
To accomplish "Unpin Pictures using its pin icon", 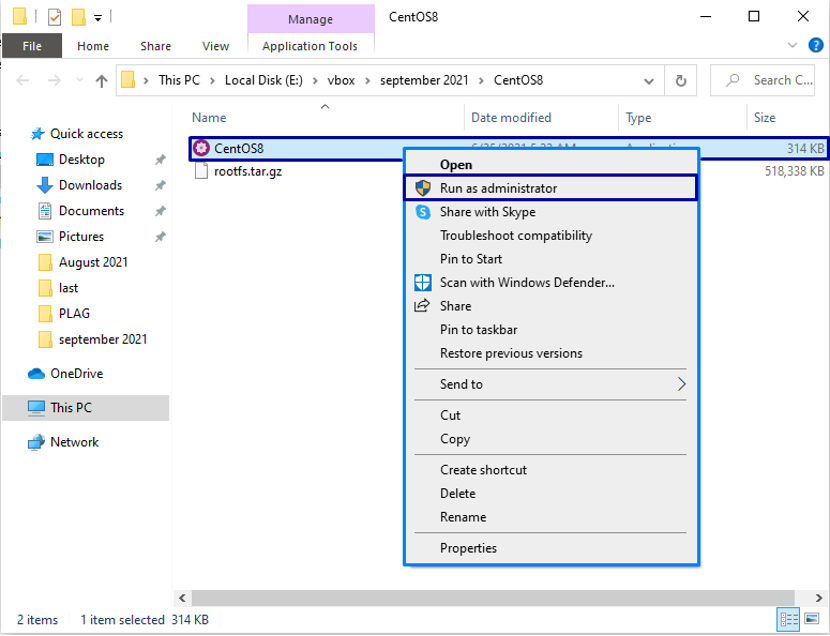I will [160, 237].
